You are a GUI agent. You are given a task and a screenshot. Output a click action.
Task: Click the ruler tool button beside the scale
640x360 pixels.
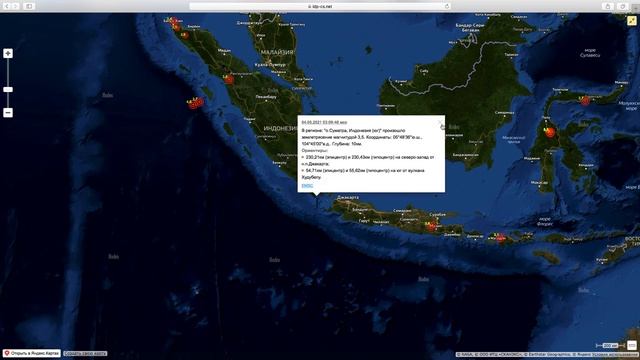click(632, 345)
